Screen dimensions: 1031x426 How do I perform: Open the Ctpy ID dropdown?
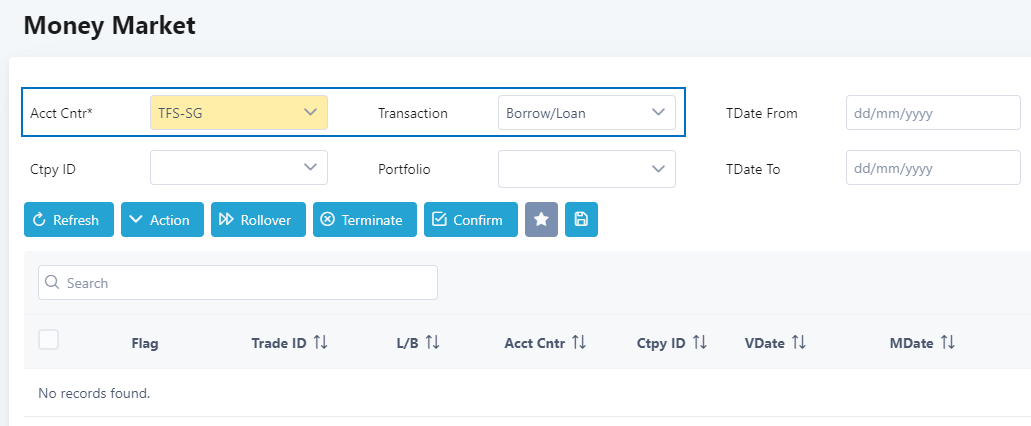coord(239,169)
